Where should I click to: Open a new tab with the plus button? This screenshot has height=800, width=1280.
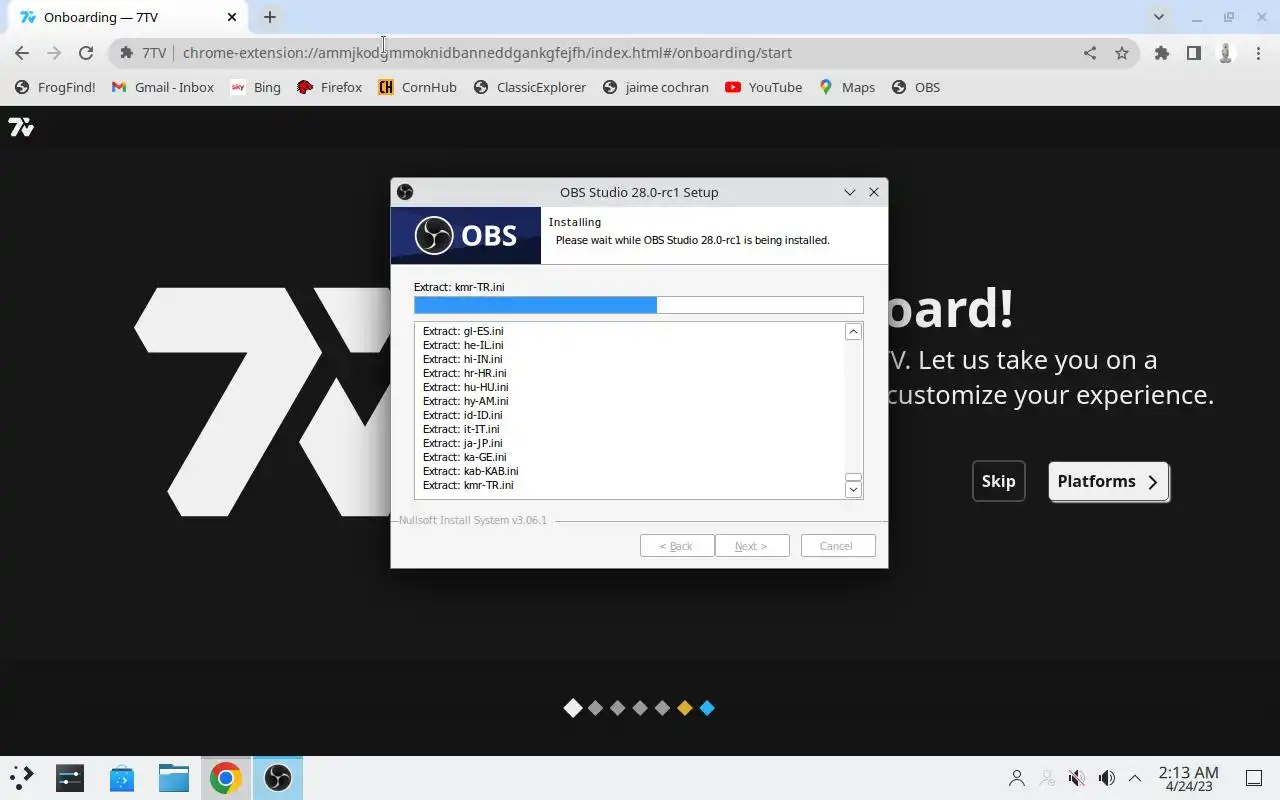click(x=270, y=17)
